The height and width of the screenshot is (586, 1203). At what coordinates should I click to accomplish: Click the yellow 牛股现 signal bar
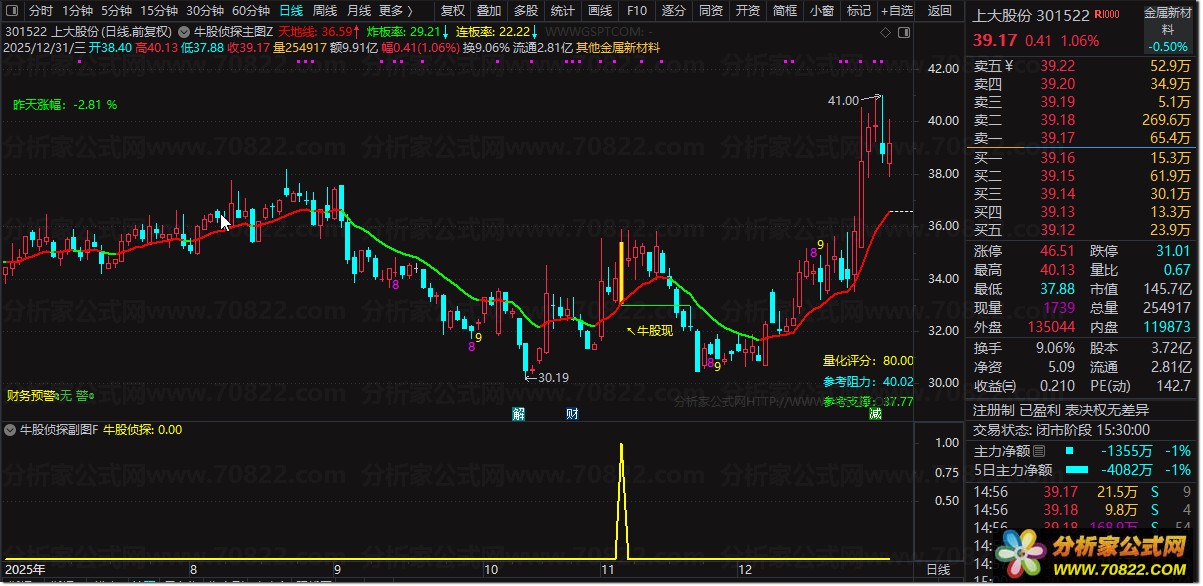pyautogui.click(x=621, y=272)
